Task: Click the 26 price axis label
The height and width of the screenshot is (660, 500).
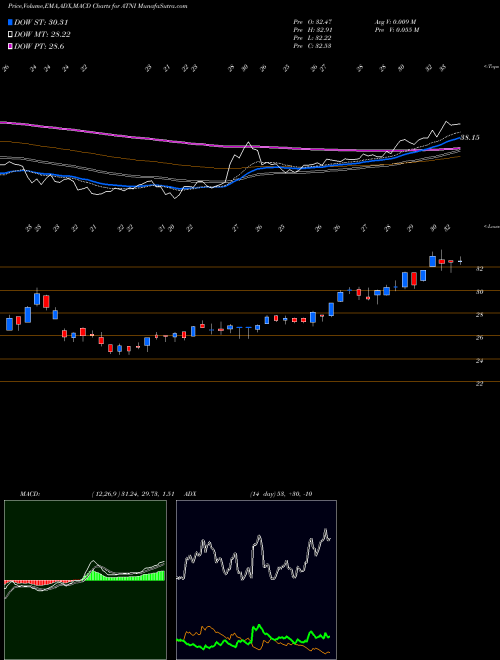Action: [479, 338]
